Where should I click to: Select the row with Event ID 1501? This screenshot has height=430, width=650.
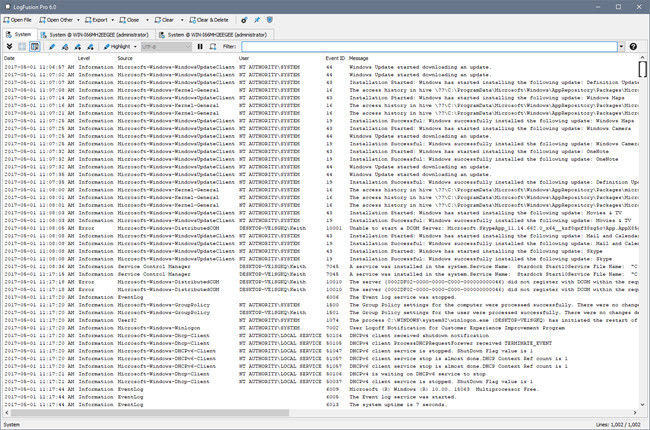(x=321, y=312)
